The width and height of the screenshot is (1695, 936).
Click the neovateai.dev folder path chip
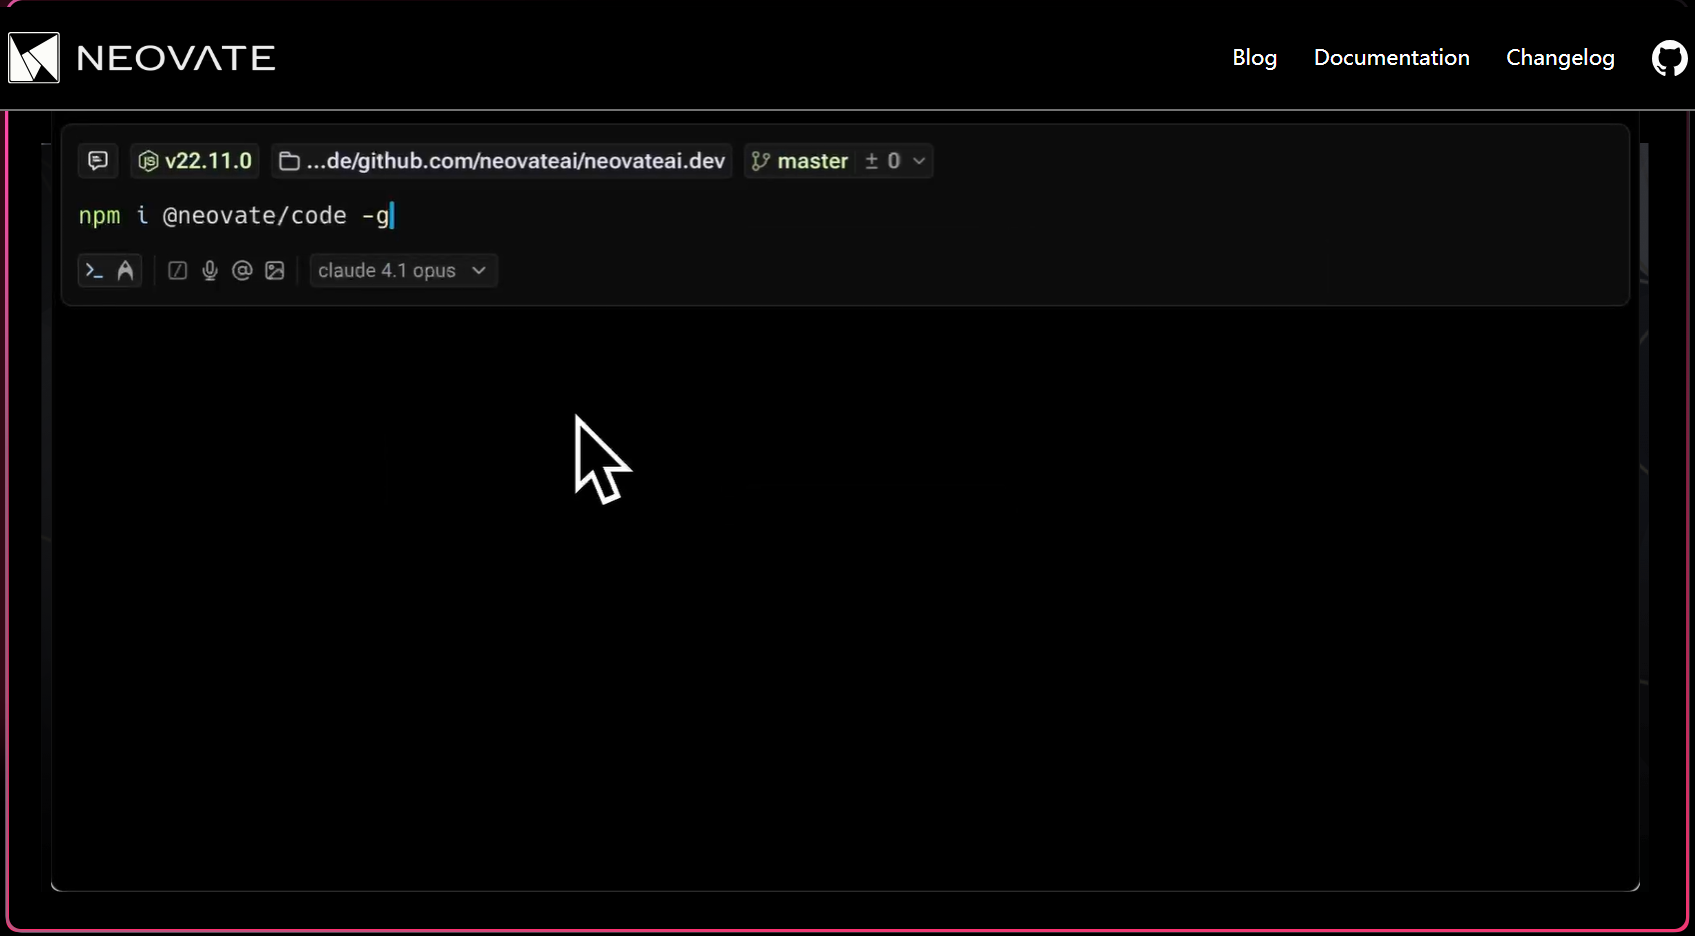(502, 161)
